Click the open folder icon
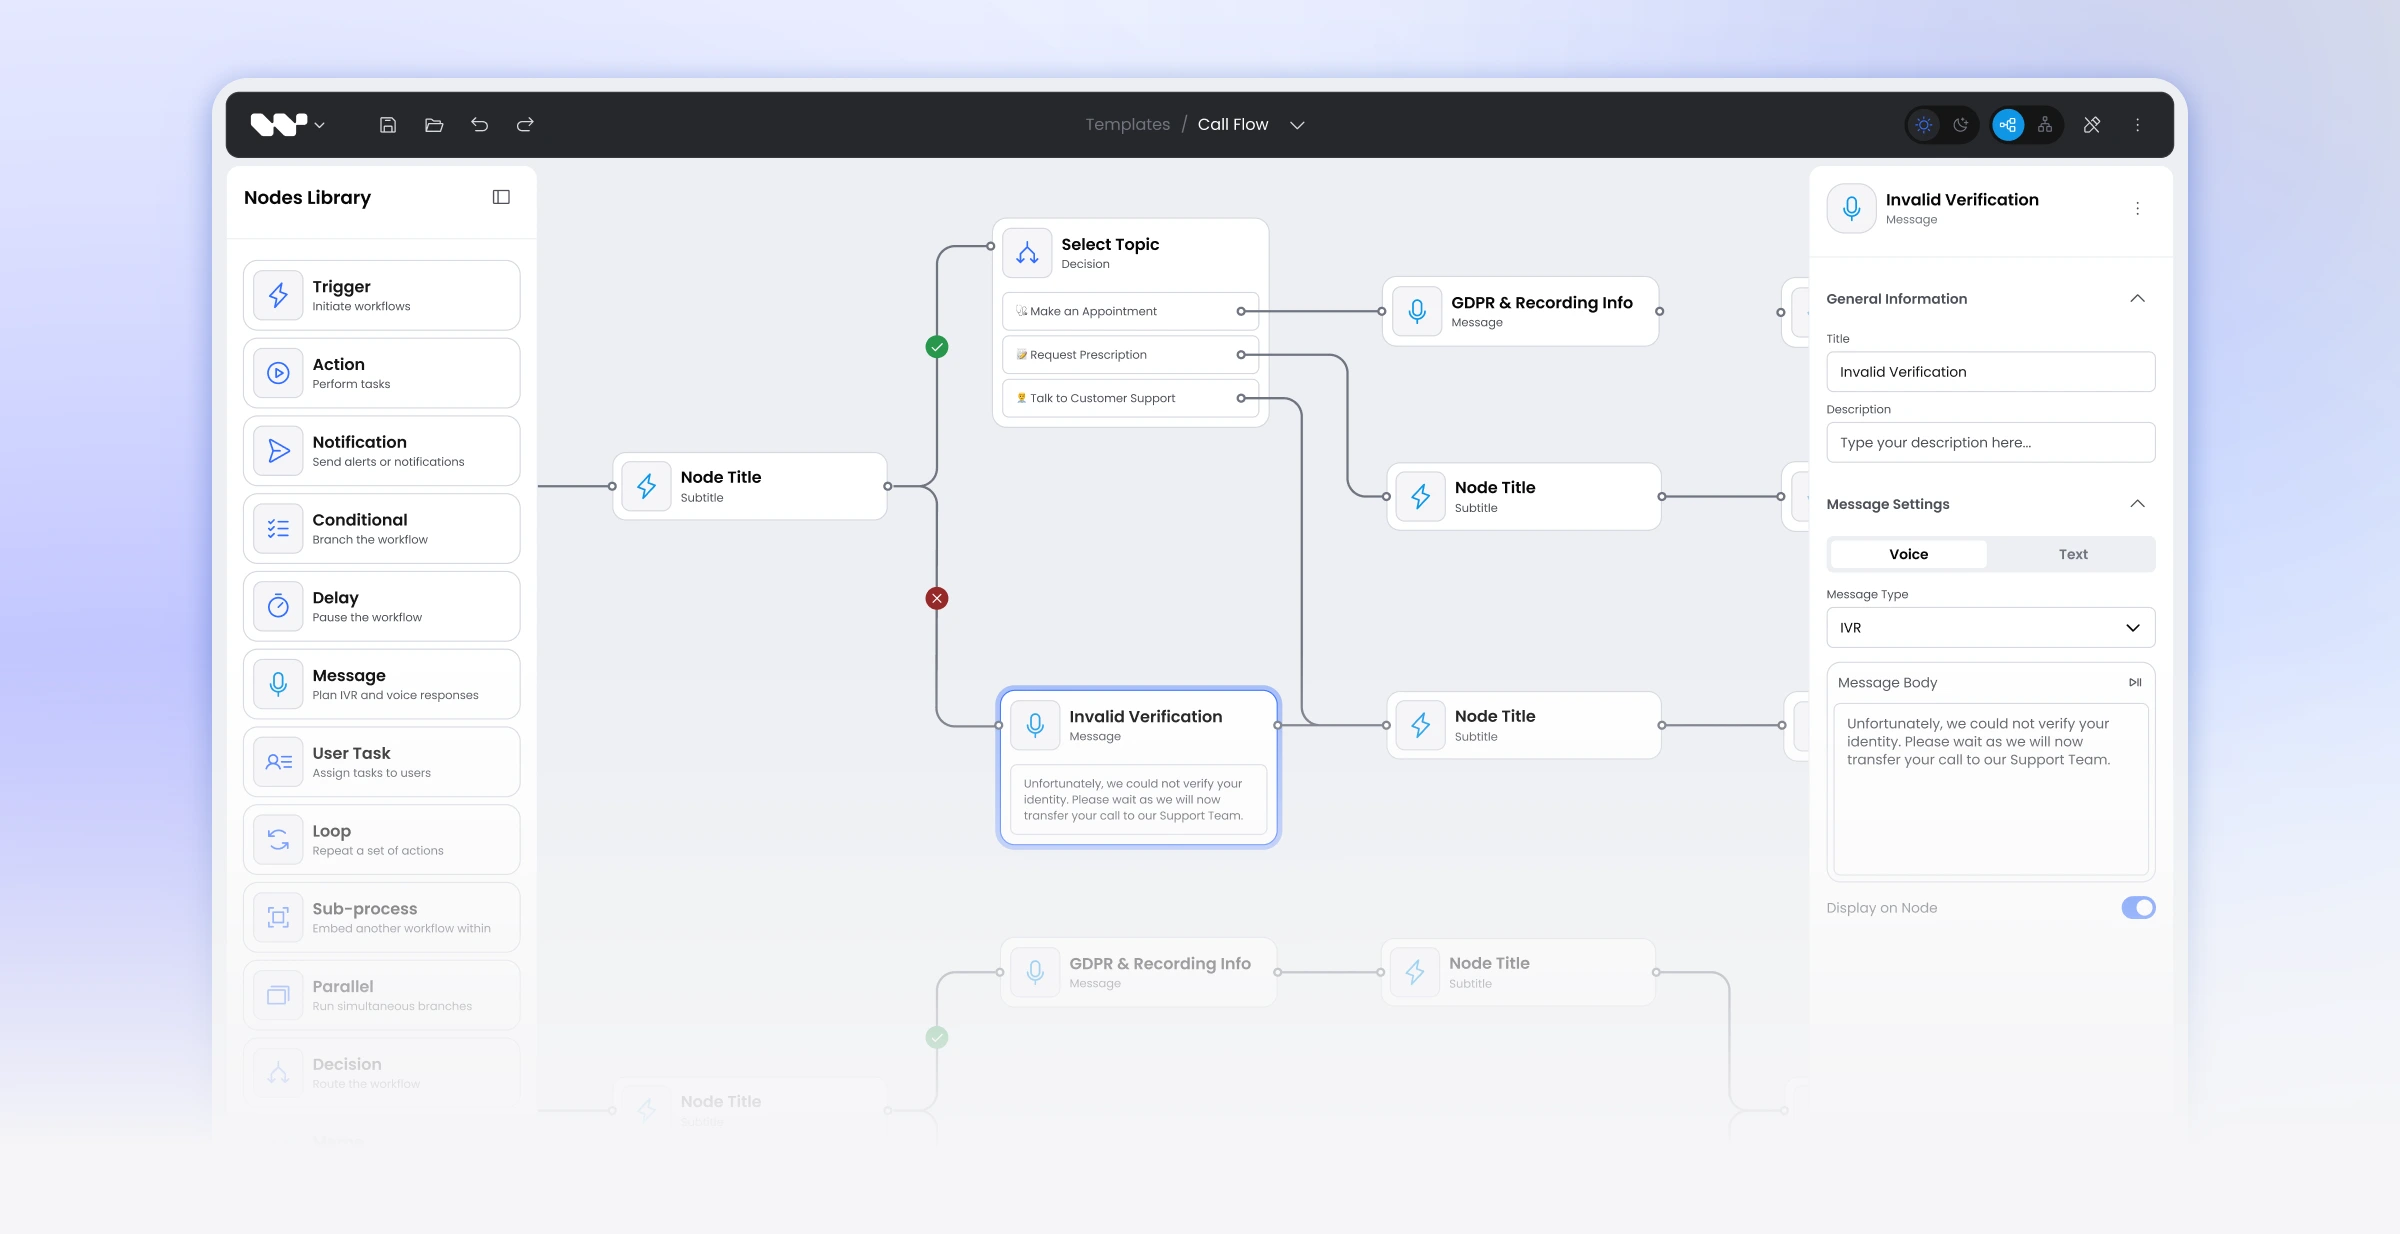Screen dimensions: 2400x1234 (x=434, y=125)
